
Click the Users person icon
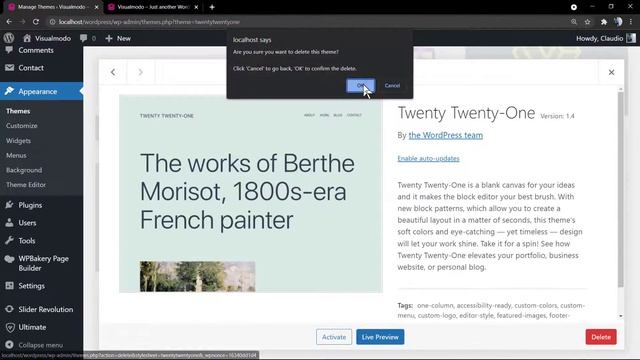9,222
